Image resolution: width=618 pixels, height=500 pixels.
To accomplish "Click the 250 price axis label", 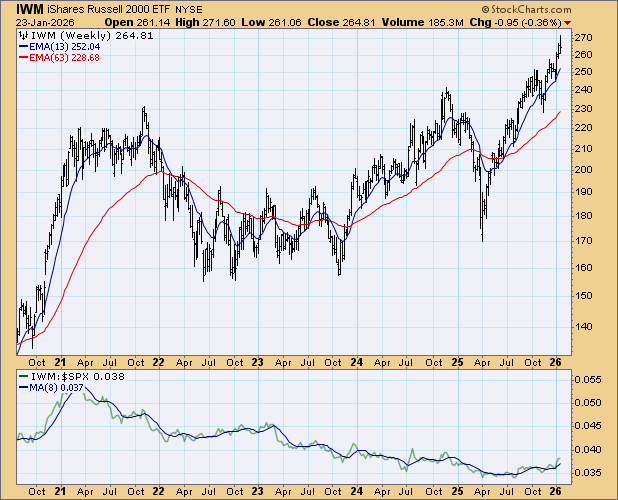I will [583, 72].
